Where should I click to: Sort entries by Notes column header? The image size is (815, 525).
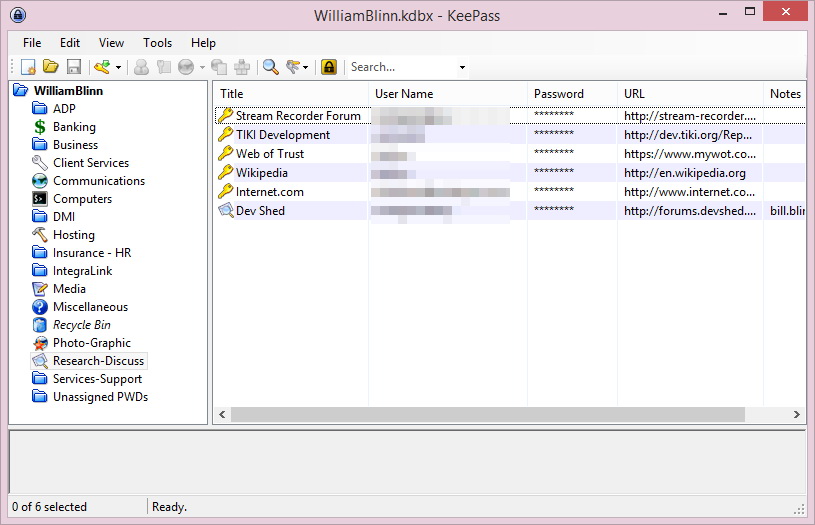pyautogui.click(x=785, y=94)
